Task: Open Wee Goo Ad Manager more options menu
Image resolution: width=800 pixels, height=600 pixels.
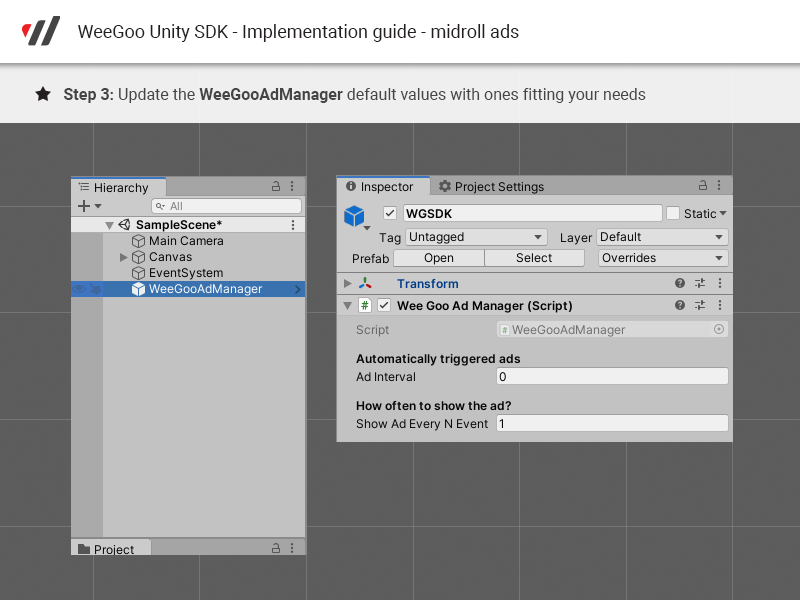Action: click(720, 305)
